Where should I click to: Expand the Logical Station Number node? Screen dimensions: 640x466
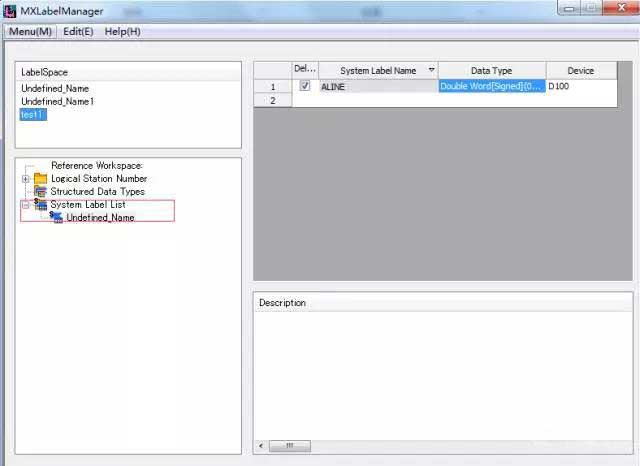point(26,179)
